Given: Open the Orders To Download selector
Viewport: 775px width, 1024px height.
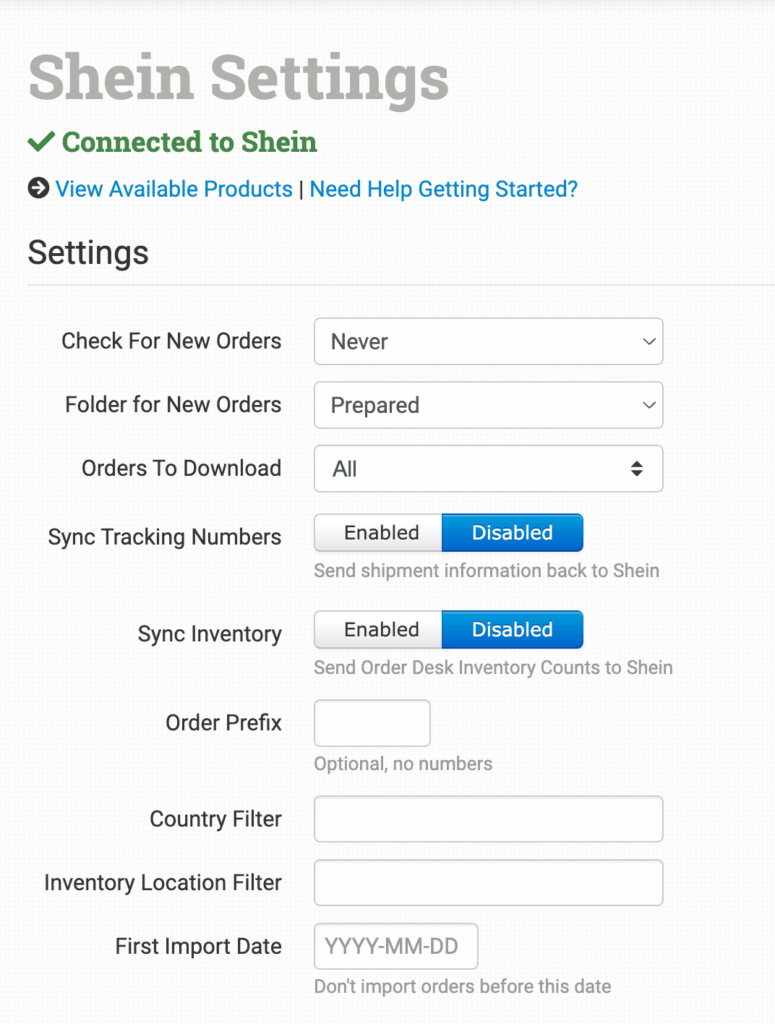Looking at the screenshot, I should 488,469.
